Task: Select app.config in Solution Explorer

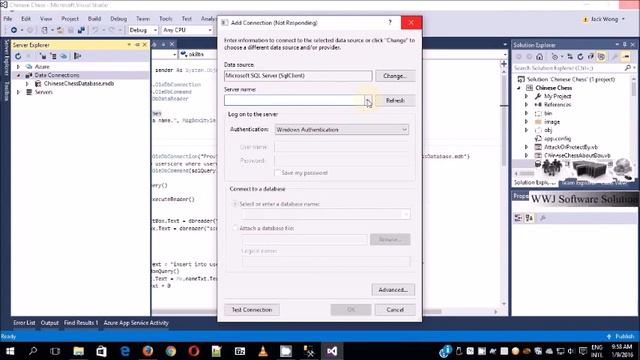Action: (x=557, y=139)
